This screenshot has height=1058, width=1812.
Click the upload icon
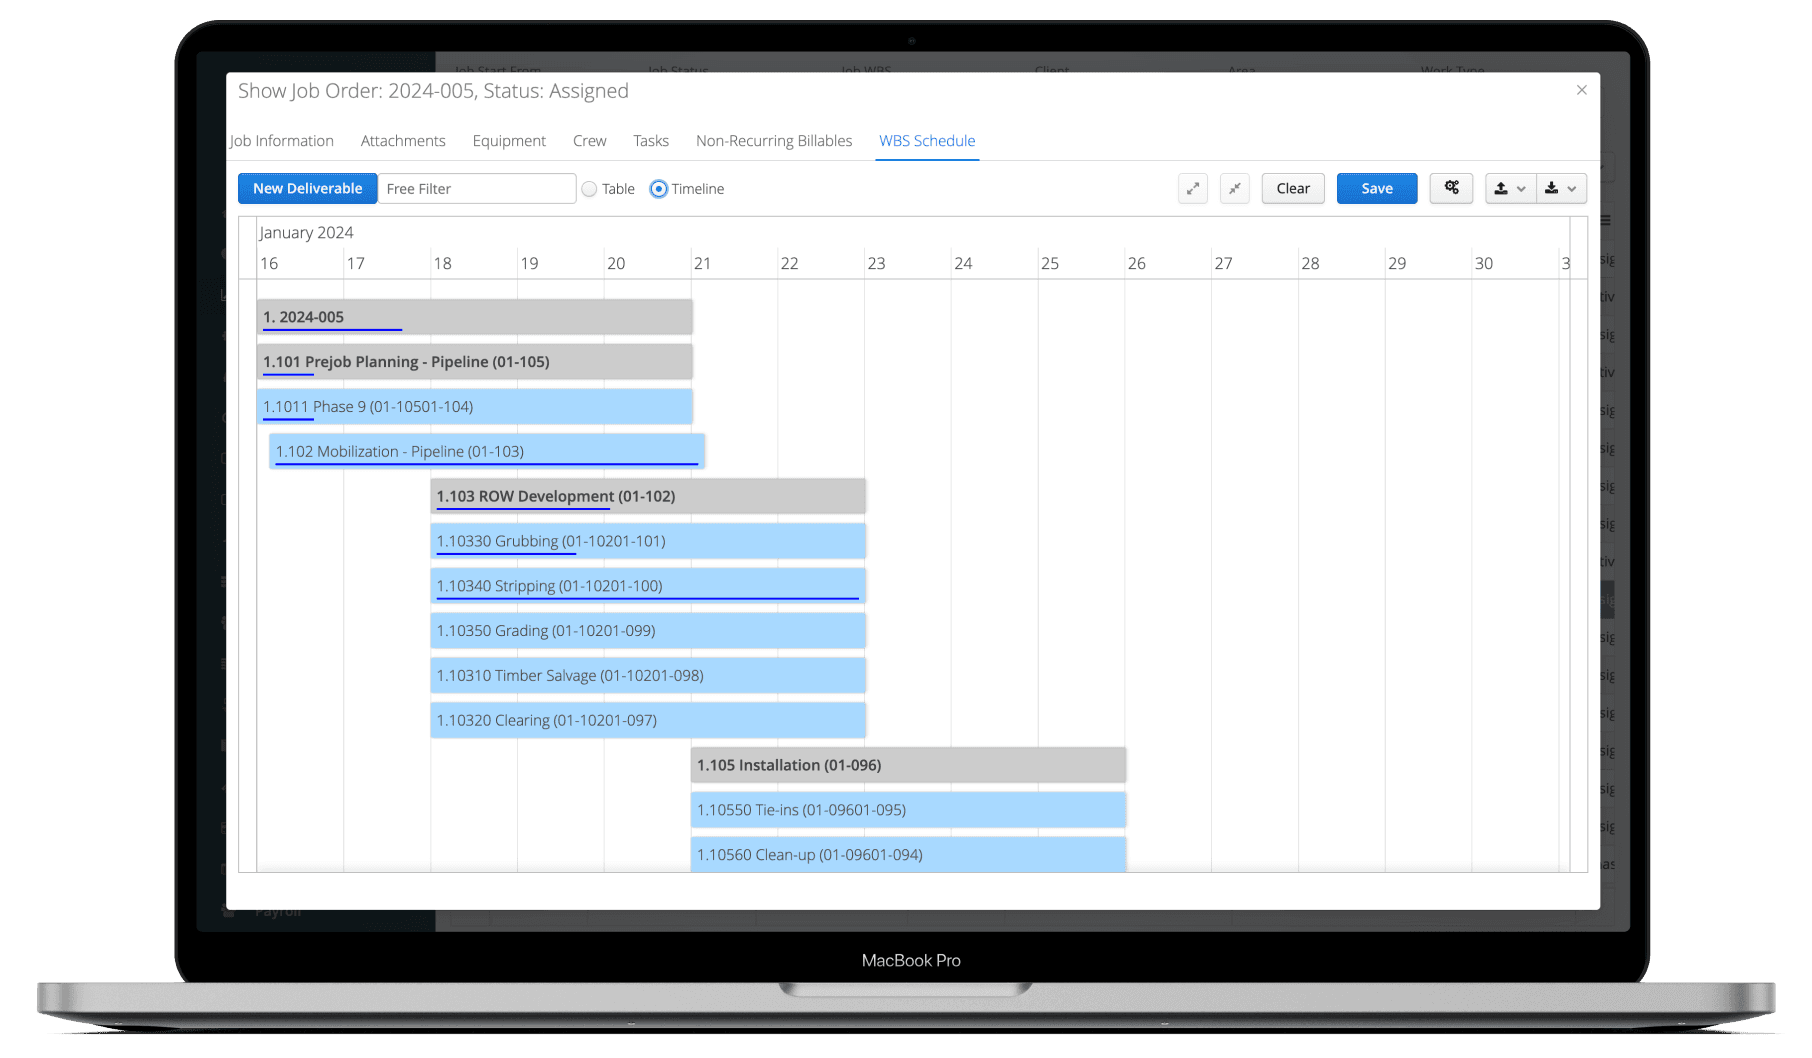[x=1503, y=188]
